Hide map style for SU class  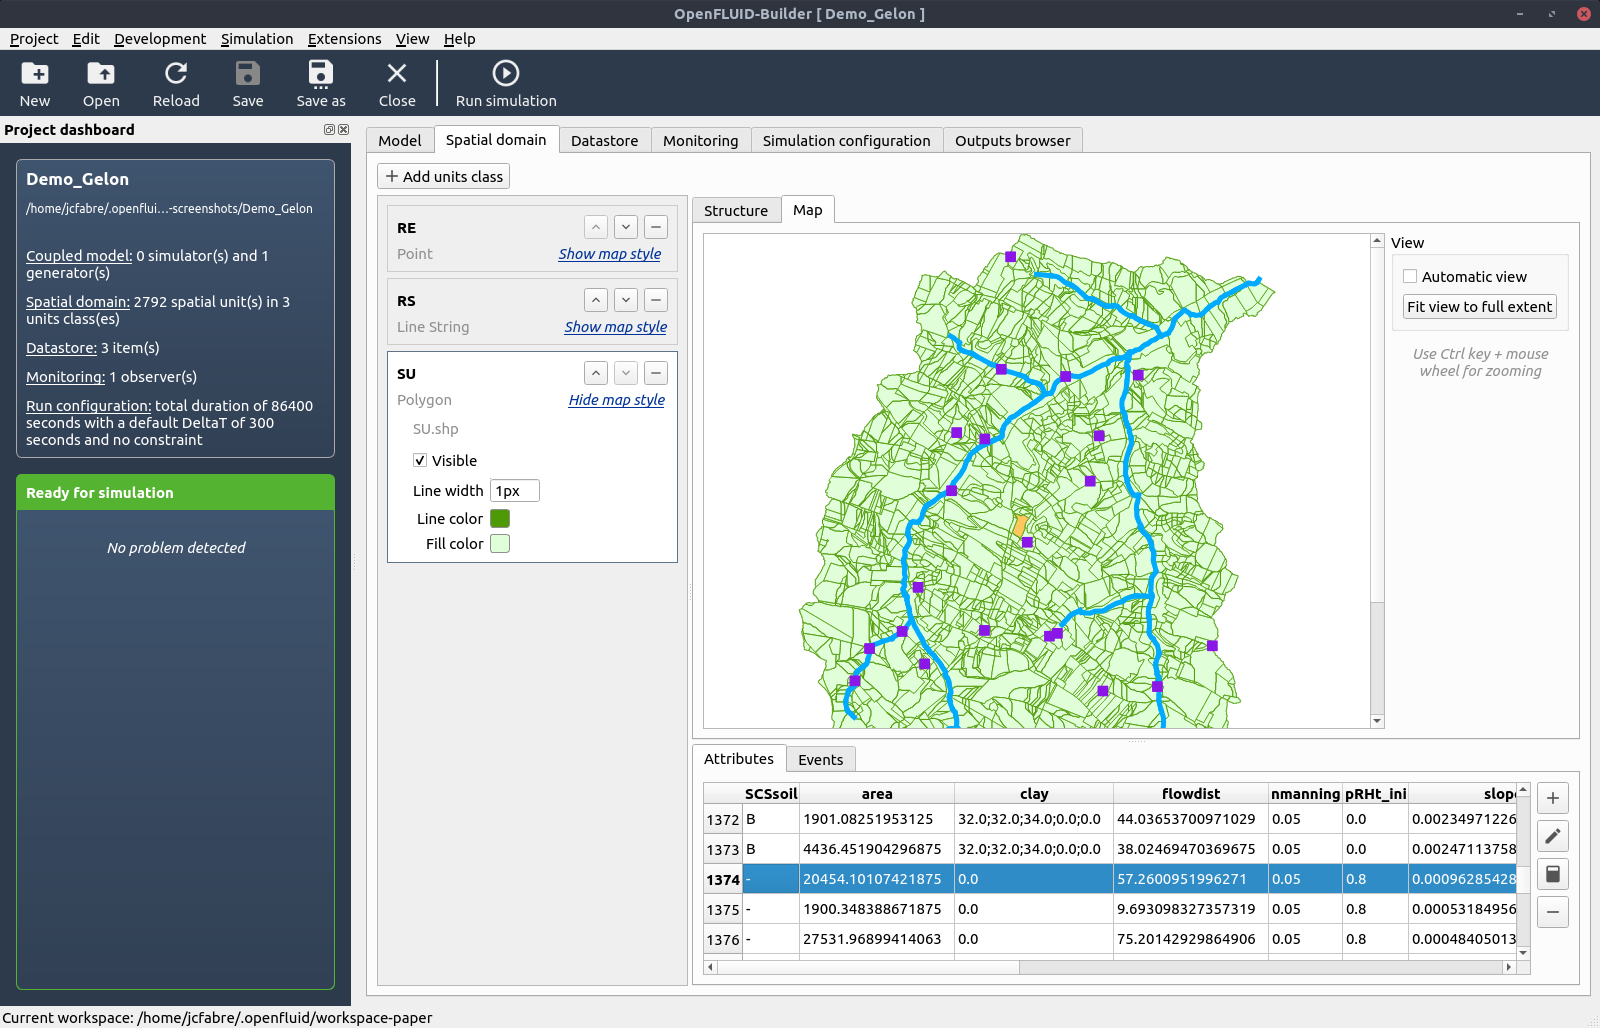coord(617,400)
